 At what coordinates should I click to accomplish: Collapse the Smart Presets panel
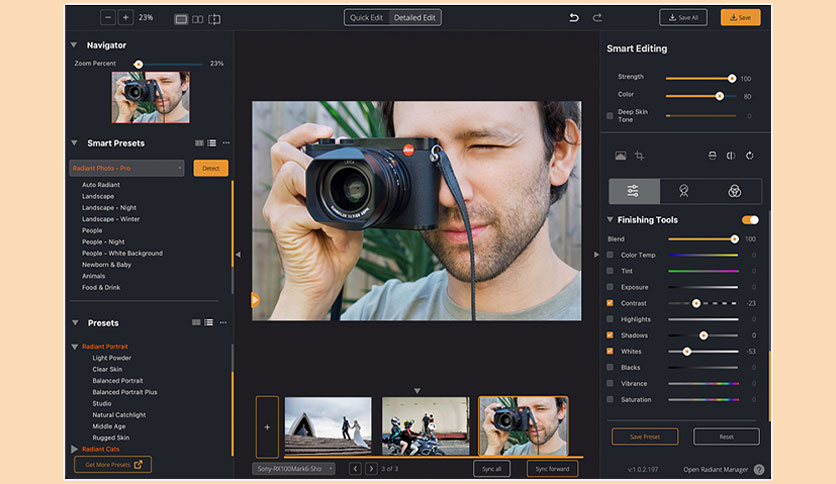click(74, 143)
